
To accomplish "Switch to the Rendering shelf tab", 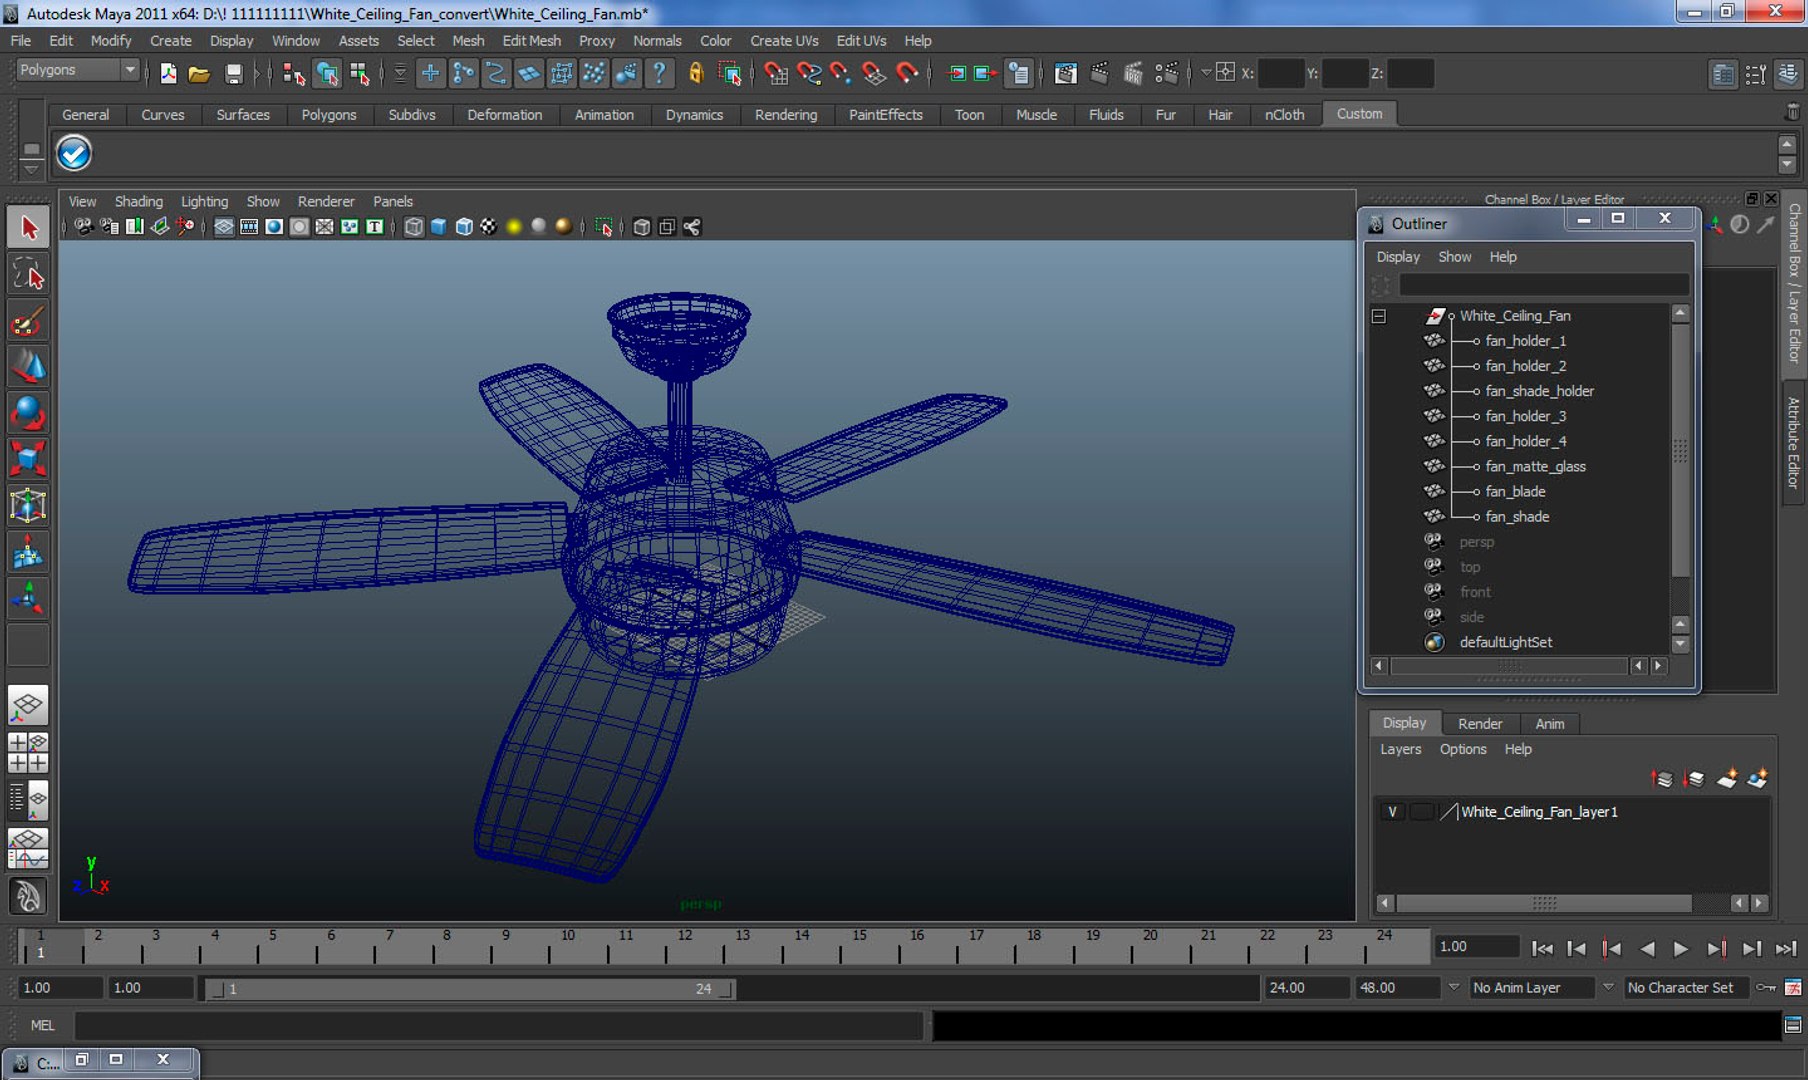I will click(785, 115).
